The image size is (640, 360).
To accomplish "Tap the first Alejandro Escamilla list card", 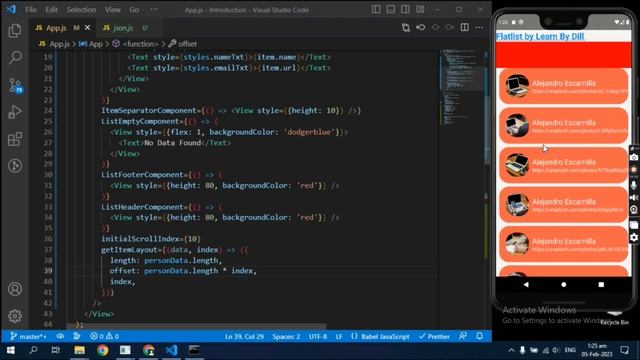I will (x=563, y=86).
